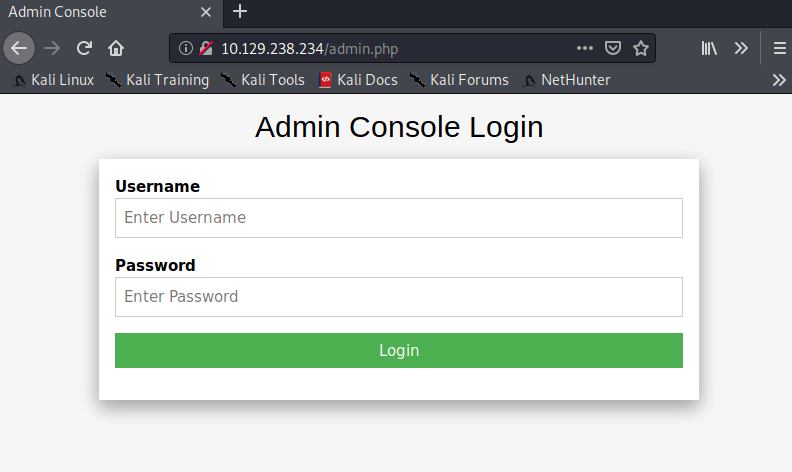Open a new browser tab
Viewport: 792px width, 472px height.
coord(240,12)
